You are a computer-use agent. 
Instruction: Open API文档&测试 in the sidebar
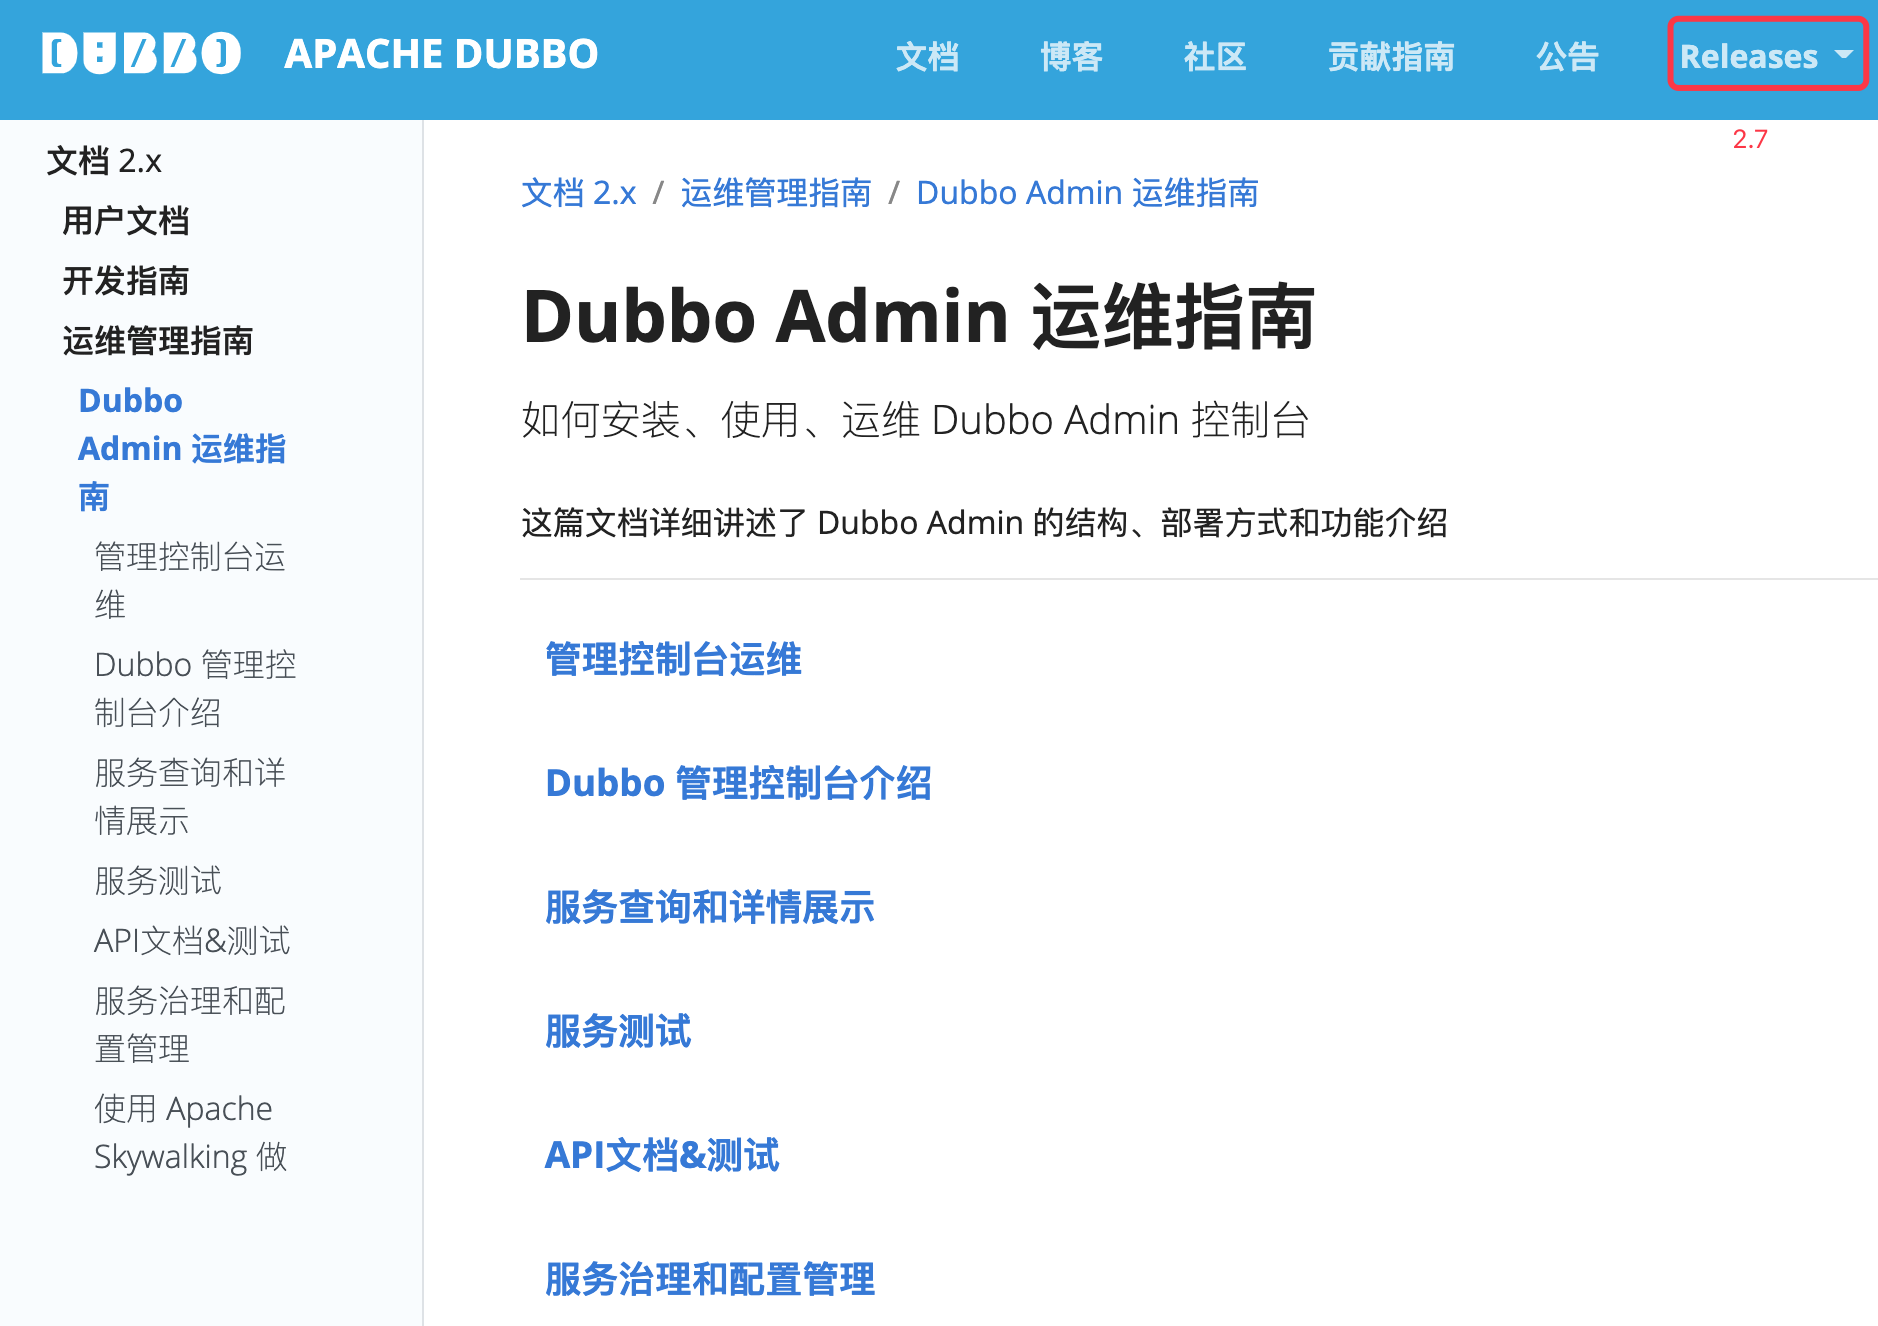click(192, 941)
